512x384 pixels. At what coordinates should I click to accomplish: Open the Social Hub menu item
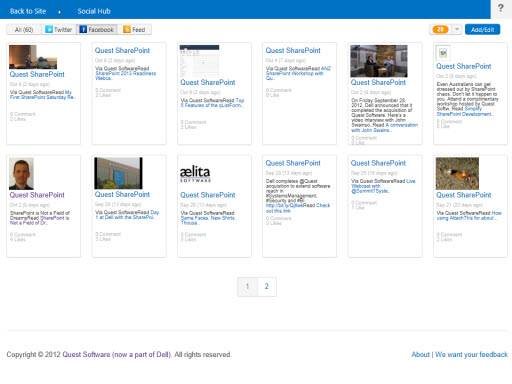[x=94, y=11]
